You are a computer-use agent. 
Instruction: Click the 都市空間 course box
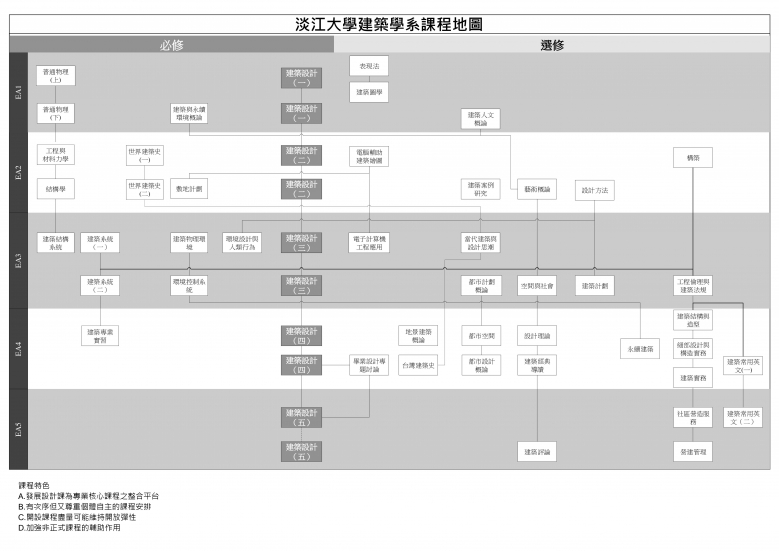click(x=481, y=335)
